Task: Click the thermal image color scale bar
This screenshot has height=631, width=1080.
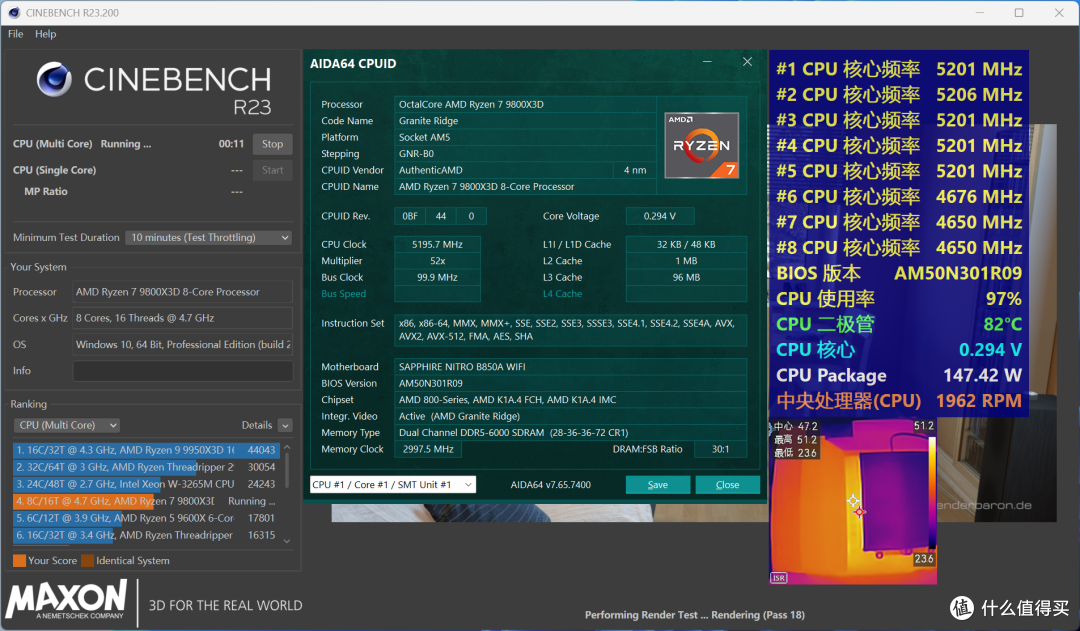Action: [x=932, y=493]
